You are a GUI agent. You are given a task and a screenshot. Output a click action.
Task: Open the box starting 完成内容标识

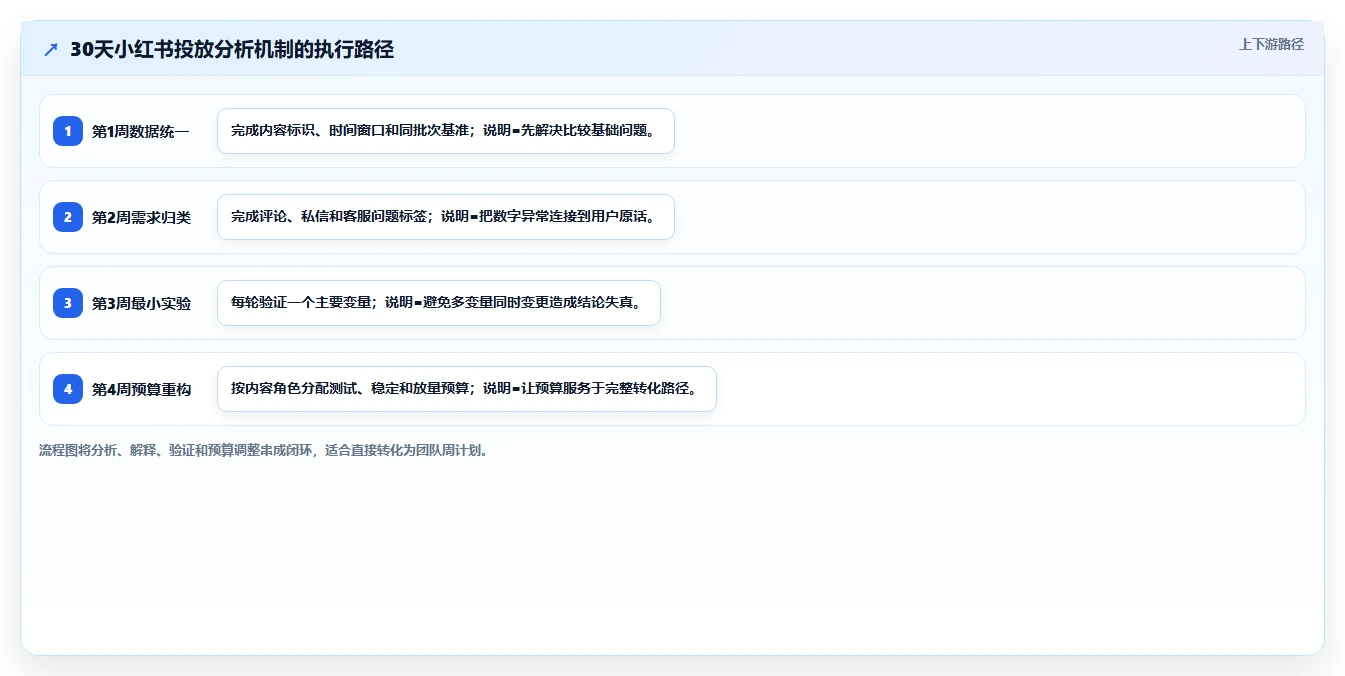(x=446, y=131)
